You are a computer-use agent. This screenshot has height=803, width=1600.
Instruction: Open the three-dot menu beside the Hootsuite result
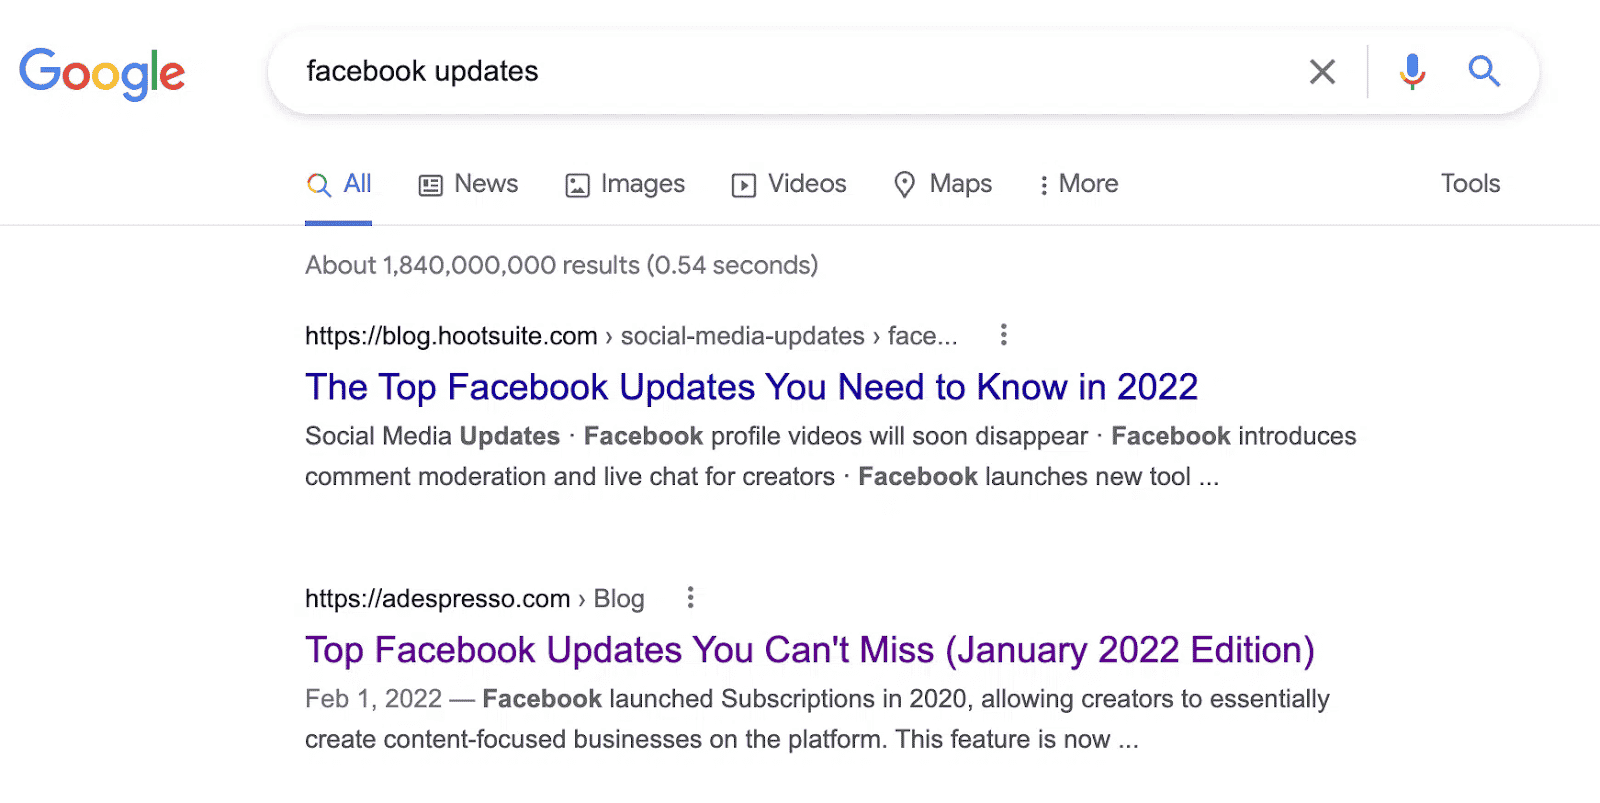coord(1004,335)
